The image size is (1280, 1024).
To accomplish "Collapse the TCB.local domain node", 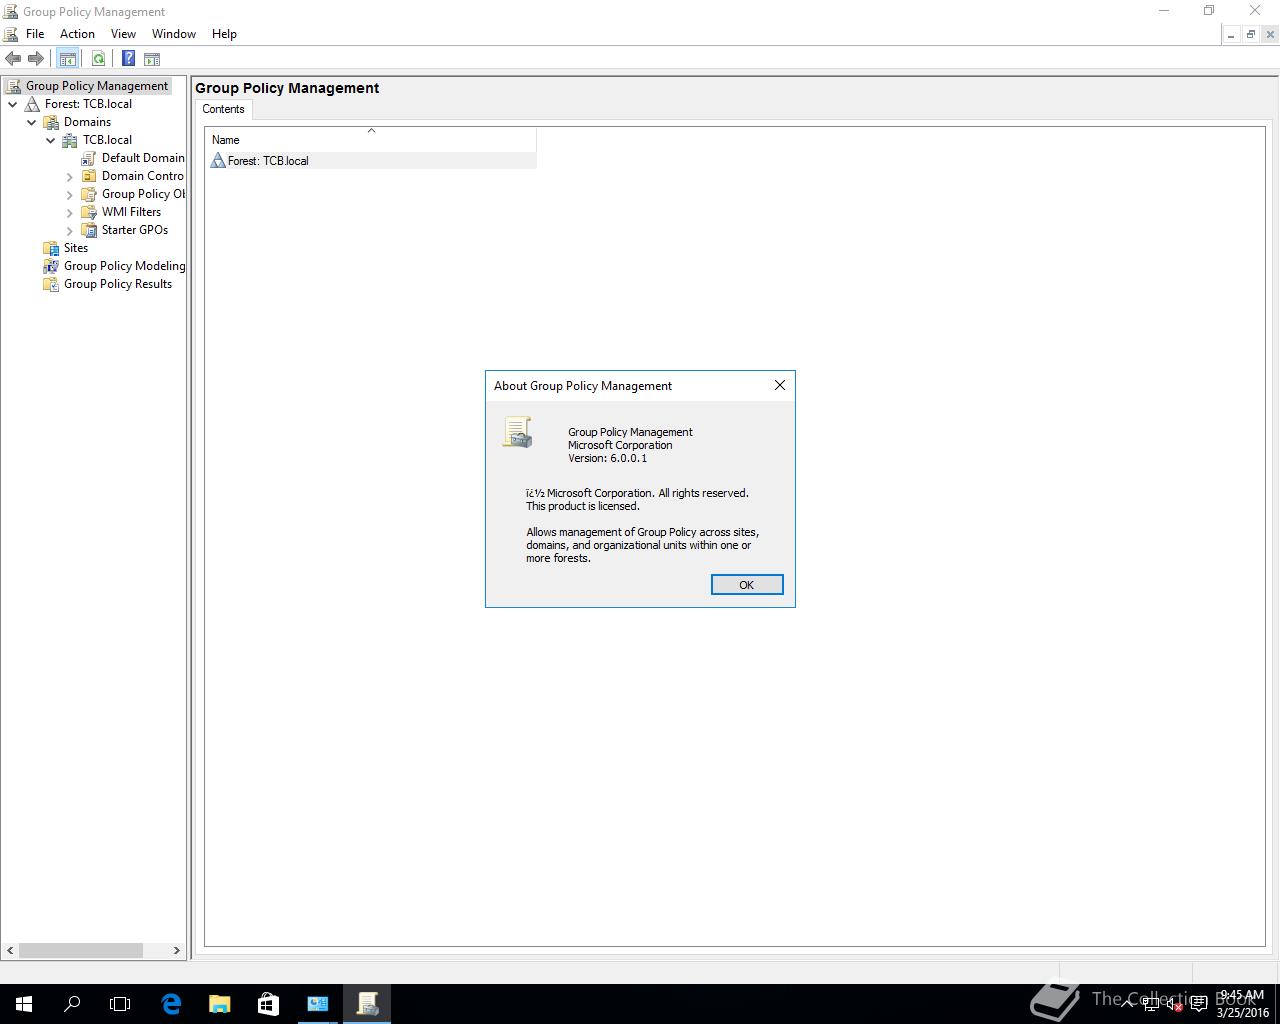I will 51,140.
